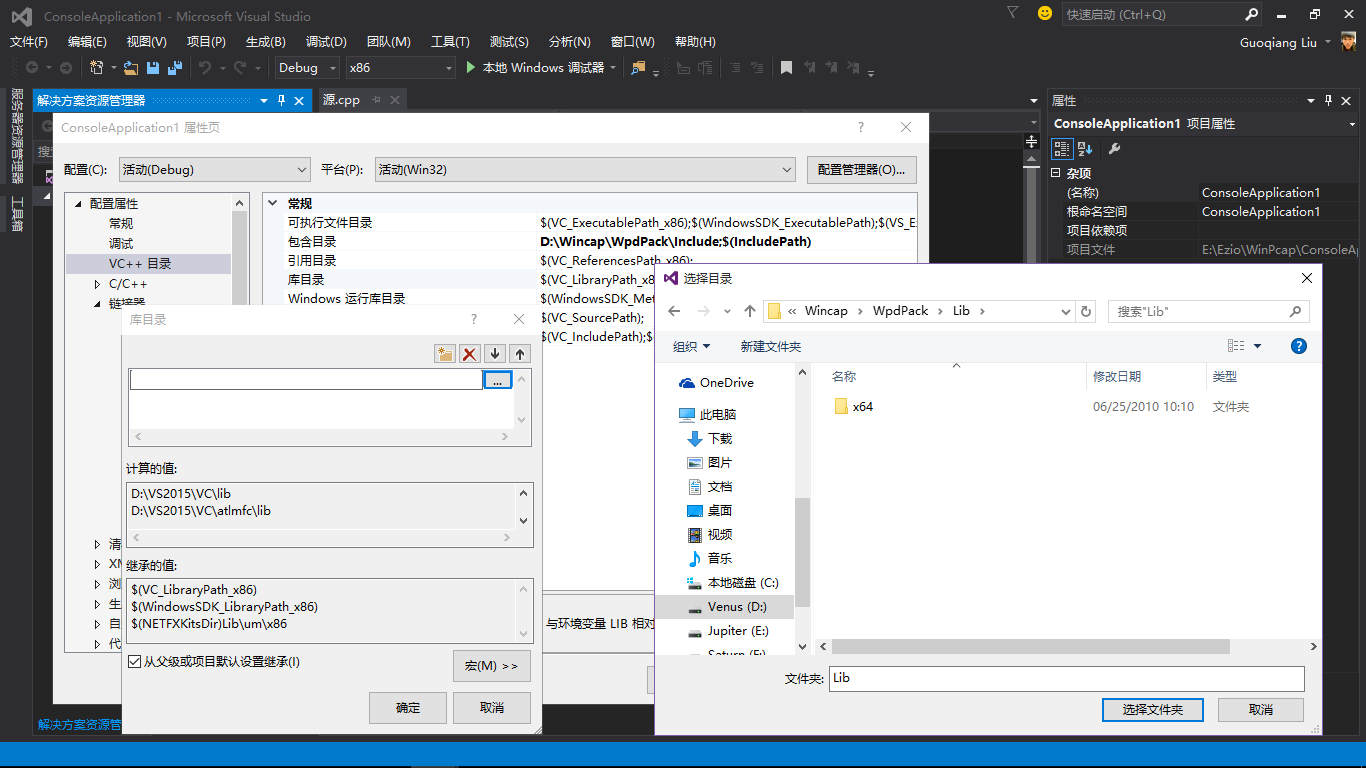
Task: Click the feedback smiley icon
Action: 1045,14
